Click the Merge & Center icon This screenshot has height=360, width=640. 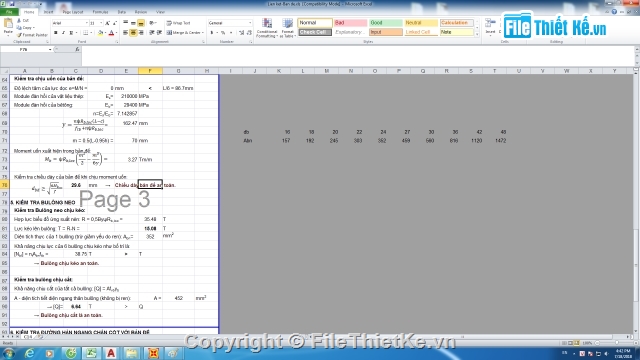click(x=184, y=33)
